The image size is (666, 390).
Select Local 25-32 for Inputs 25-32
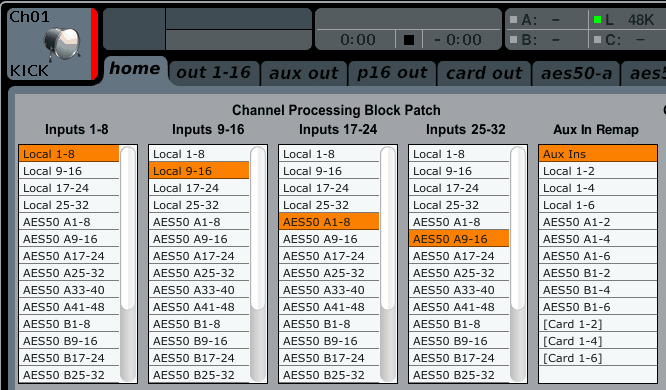(x=459, y=205)
